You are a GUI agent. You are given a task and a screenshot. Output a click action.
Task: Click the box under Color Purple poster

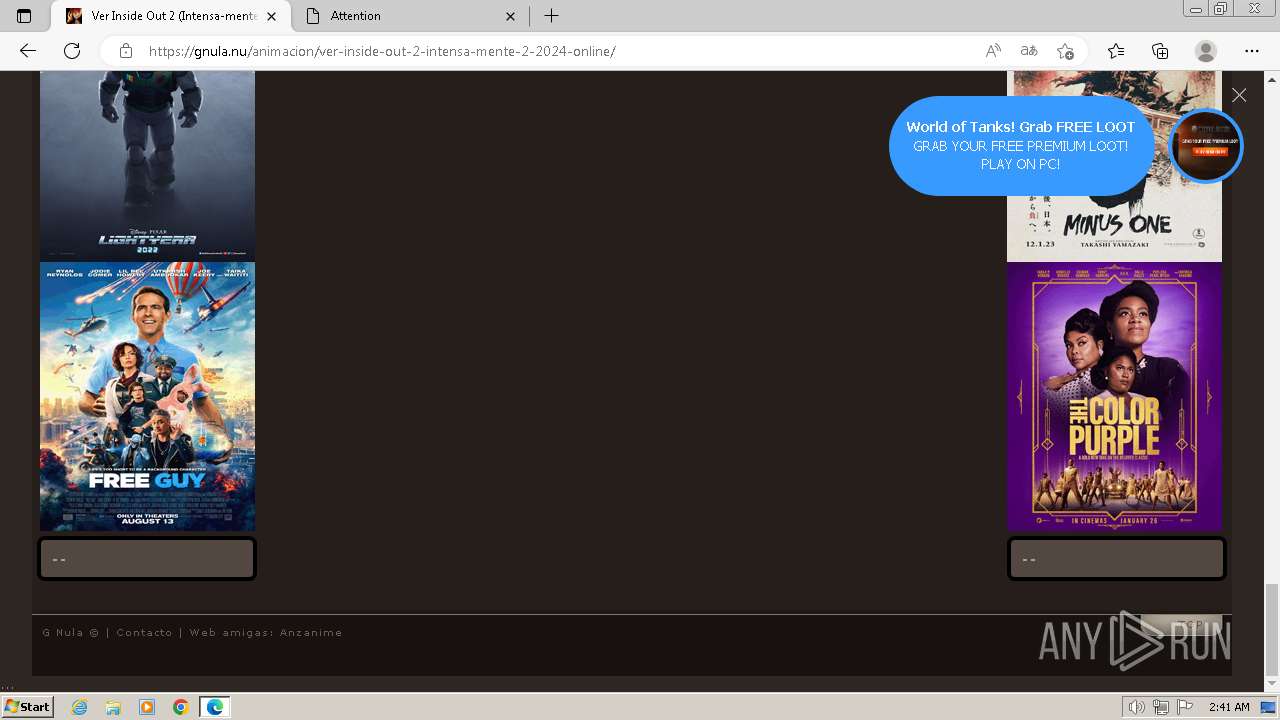1116,559
